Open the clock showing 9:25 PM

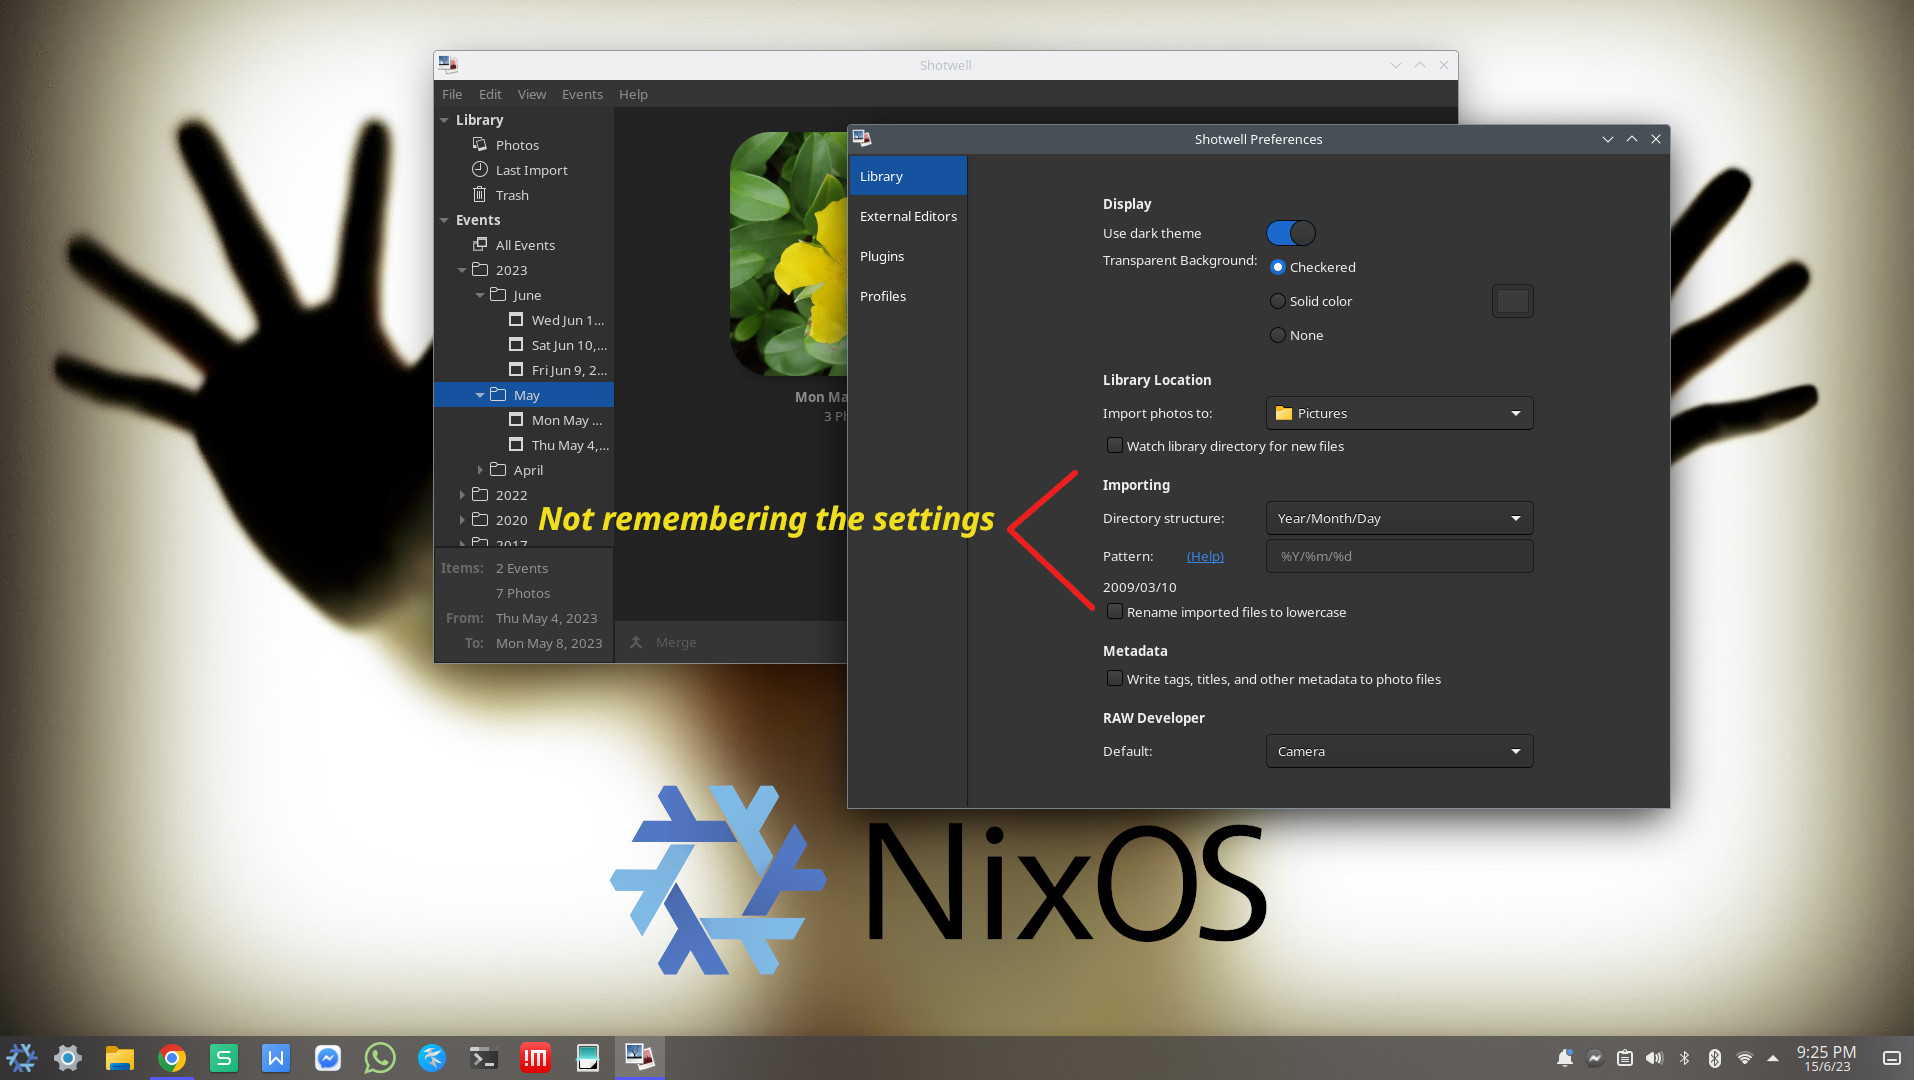pos(1826,1058)
